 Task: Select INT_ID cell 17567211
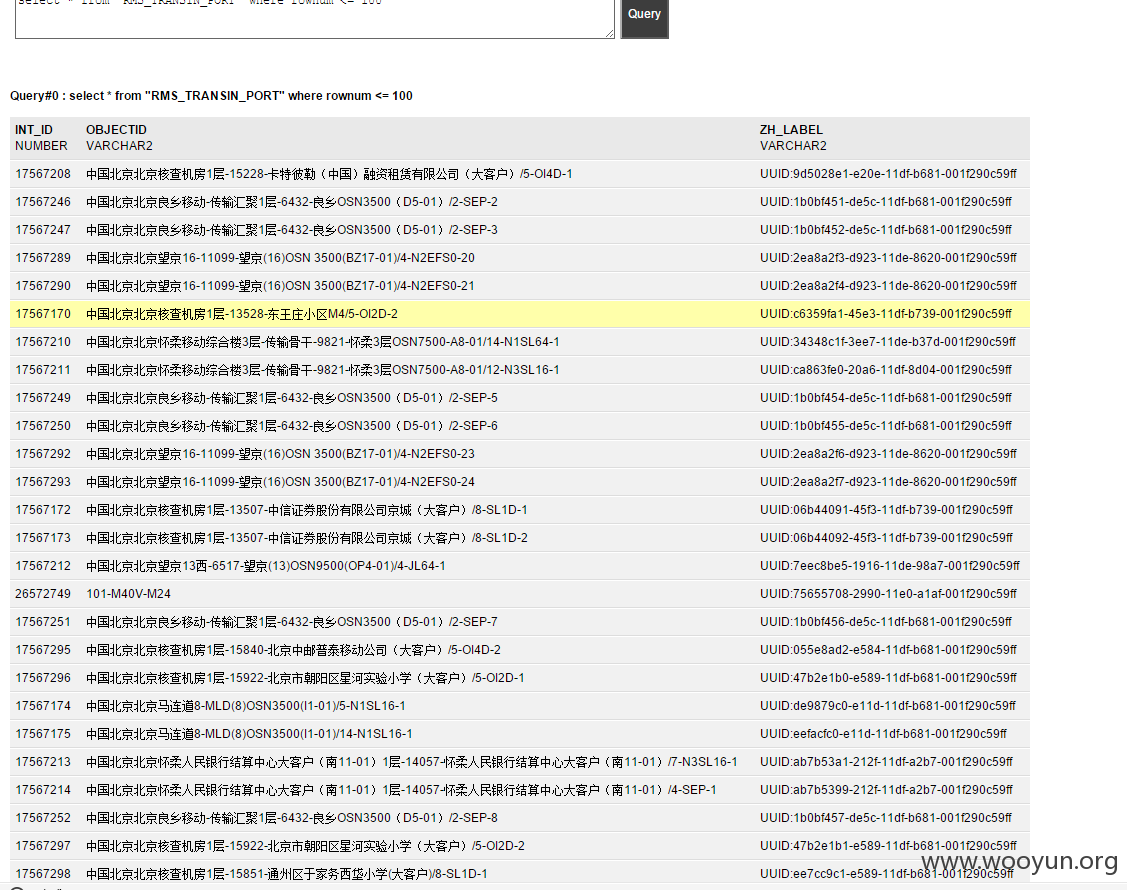point(43,370)
